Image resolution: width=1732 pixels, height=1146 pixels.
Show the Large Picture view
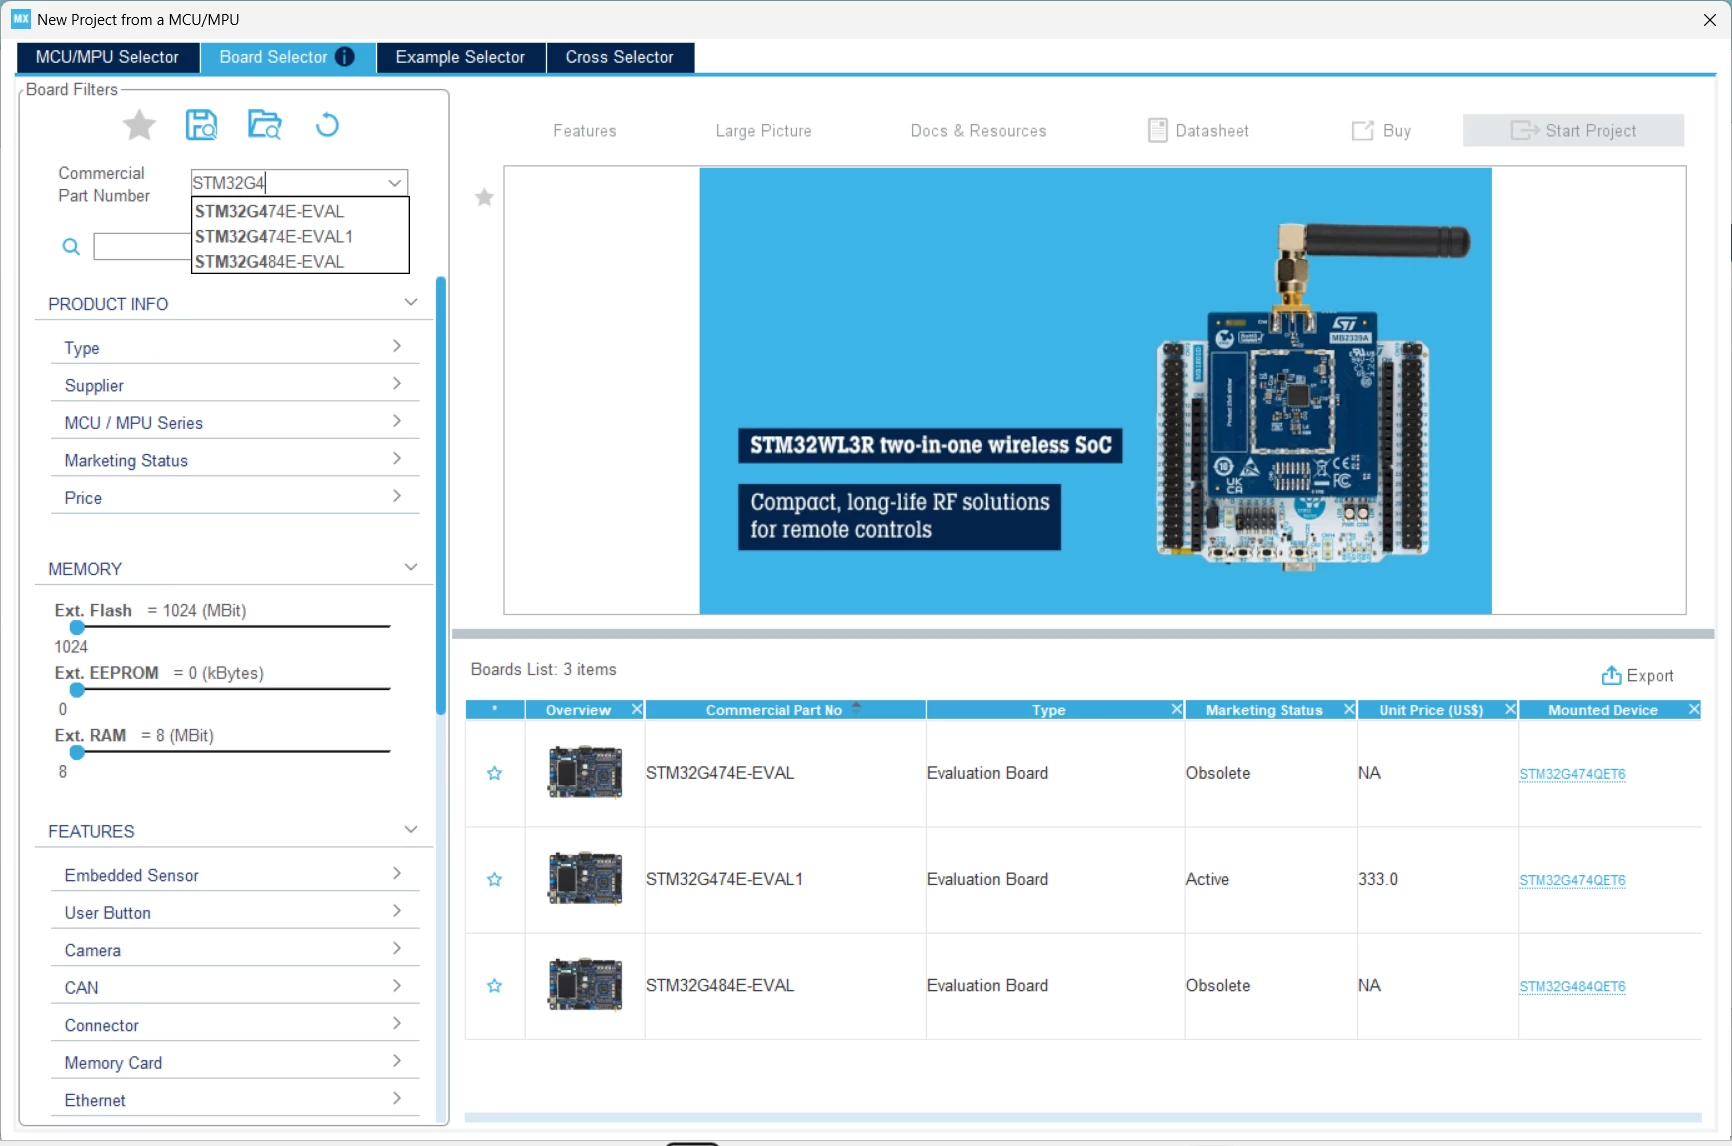click(763, 131)
